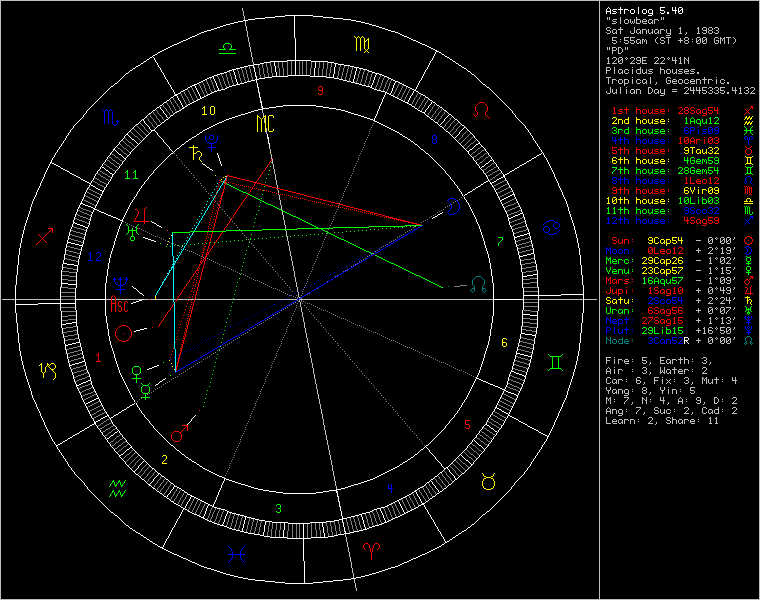Click the 'Moon: 0Leo12' row
The width and height of the screenshot is (760, 600).
pos(680,251)
